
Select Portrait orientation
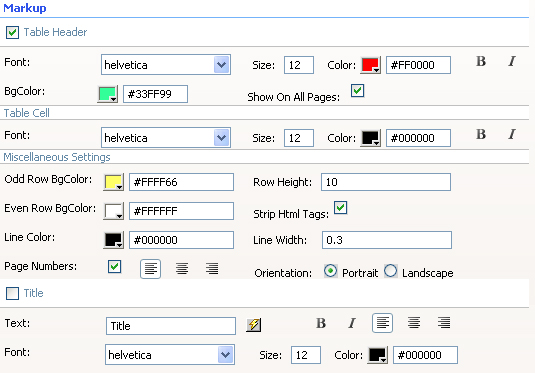(330, 271)
